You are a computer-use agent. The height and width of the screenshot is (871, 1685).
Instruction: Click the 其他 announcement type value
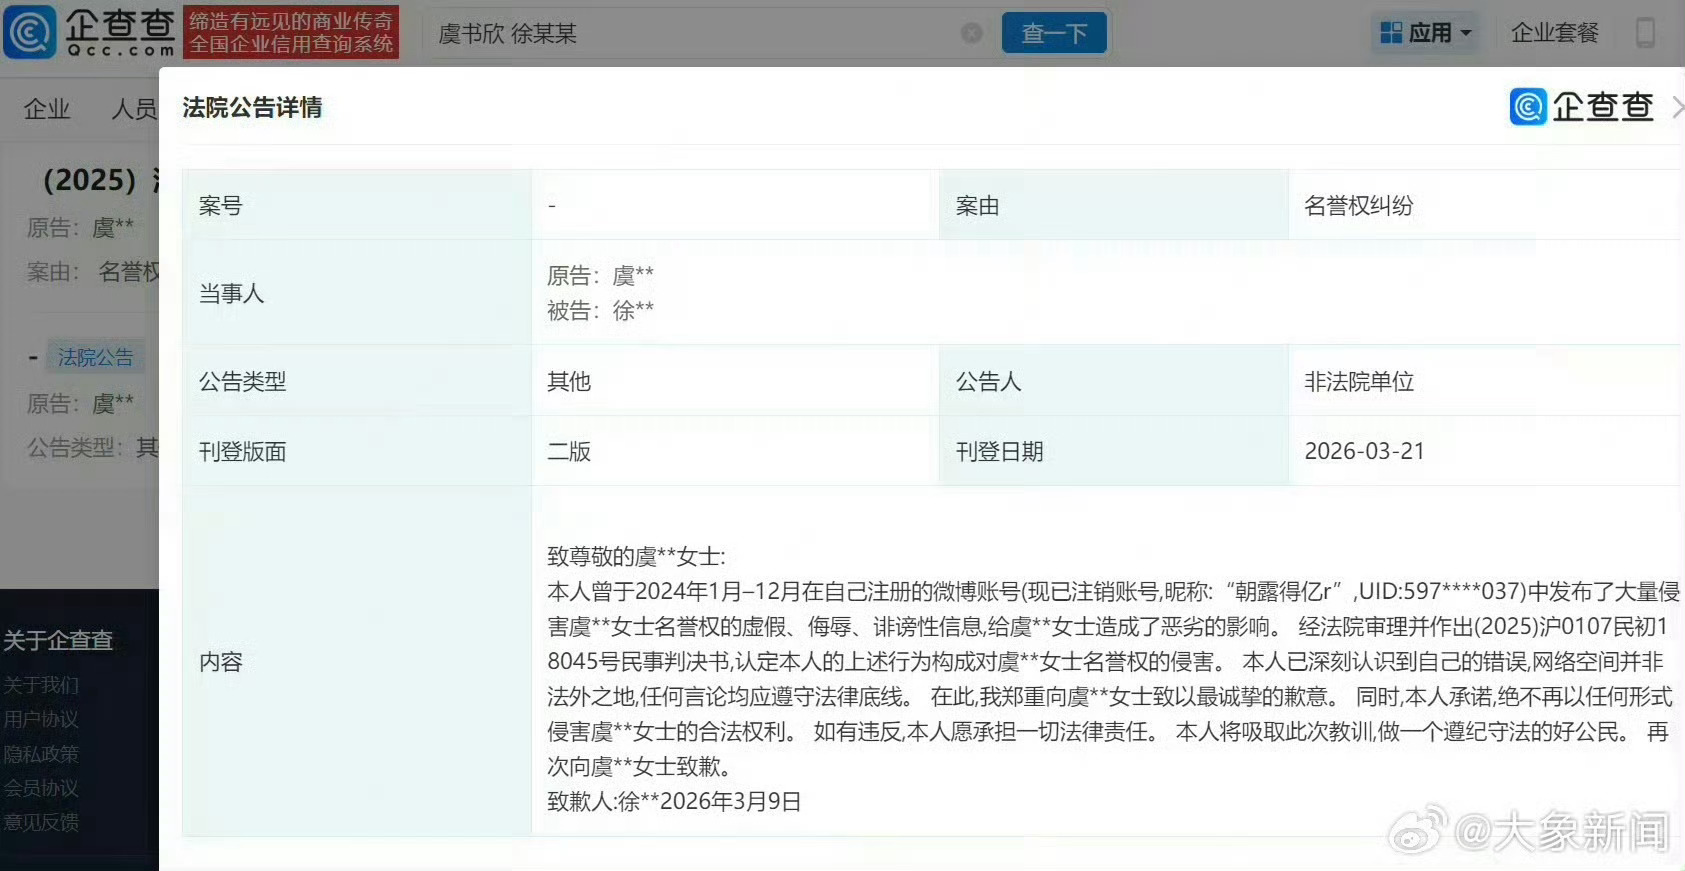click(x=569, y=382)
